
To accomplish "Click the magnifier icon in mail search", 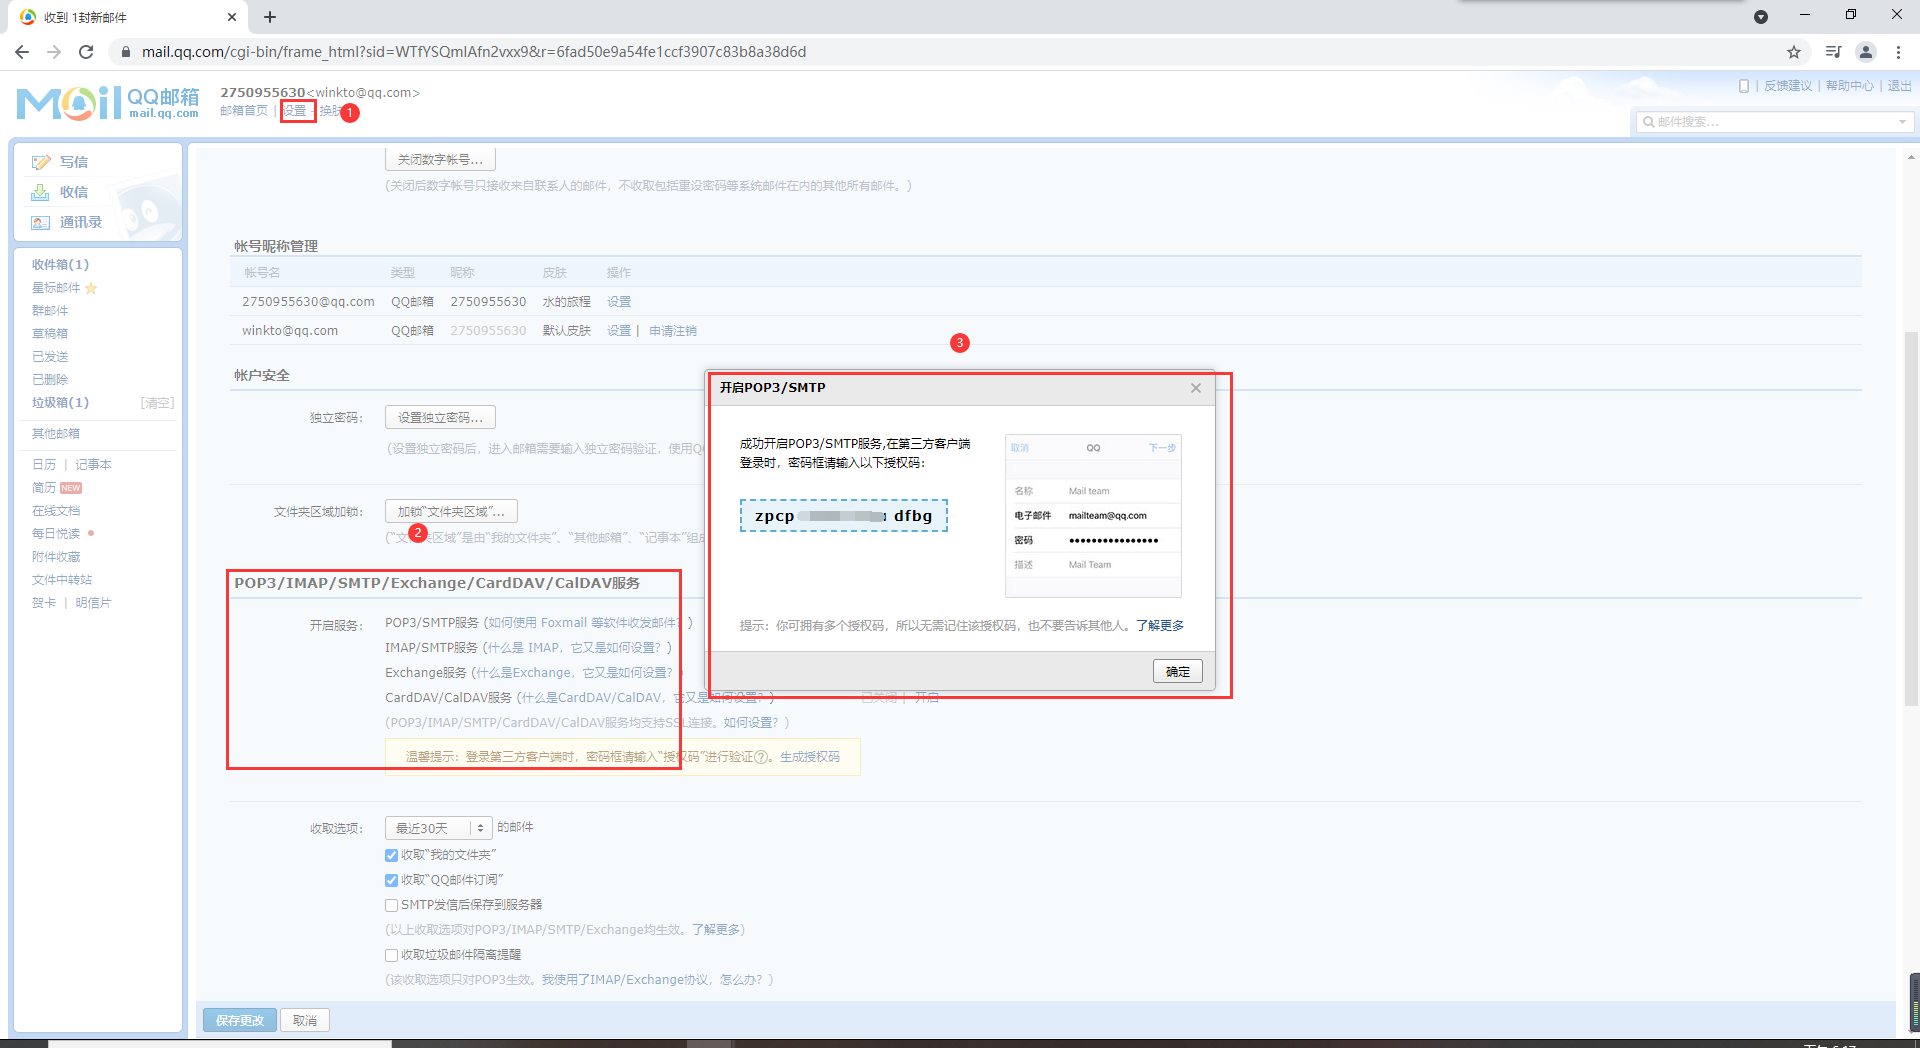I will pos(1649,122).
